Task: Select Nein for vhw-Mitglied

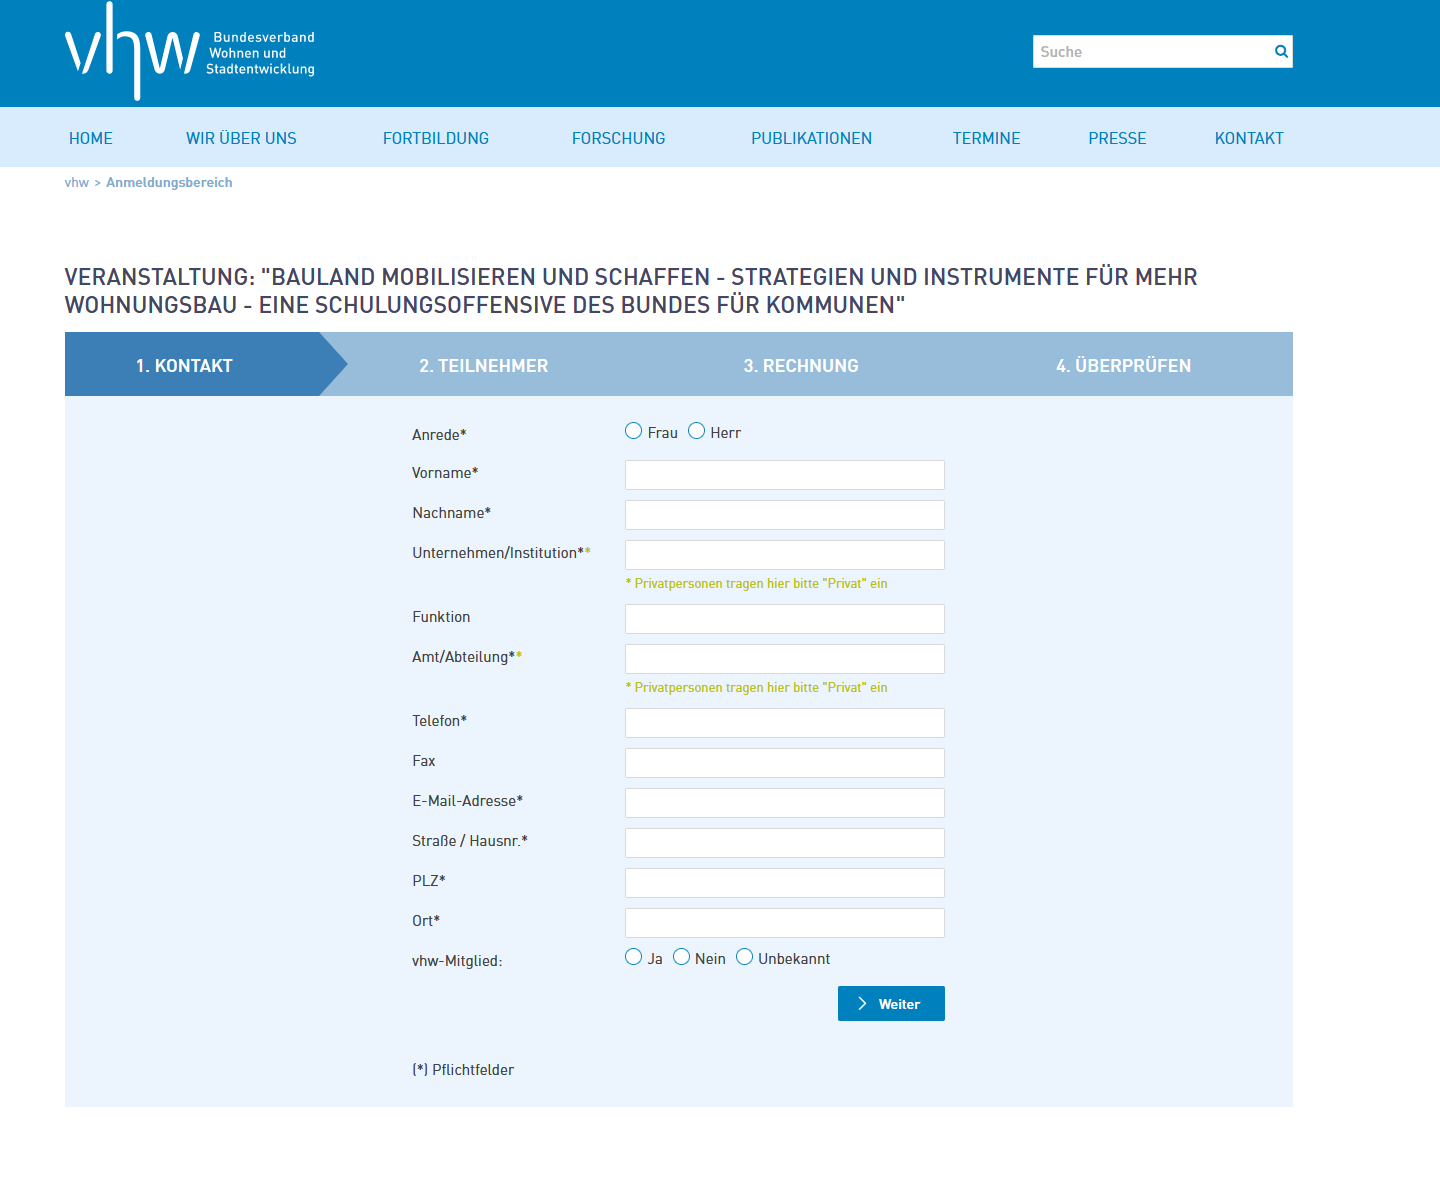Action: click(x=682, y=957)
